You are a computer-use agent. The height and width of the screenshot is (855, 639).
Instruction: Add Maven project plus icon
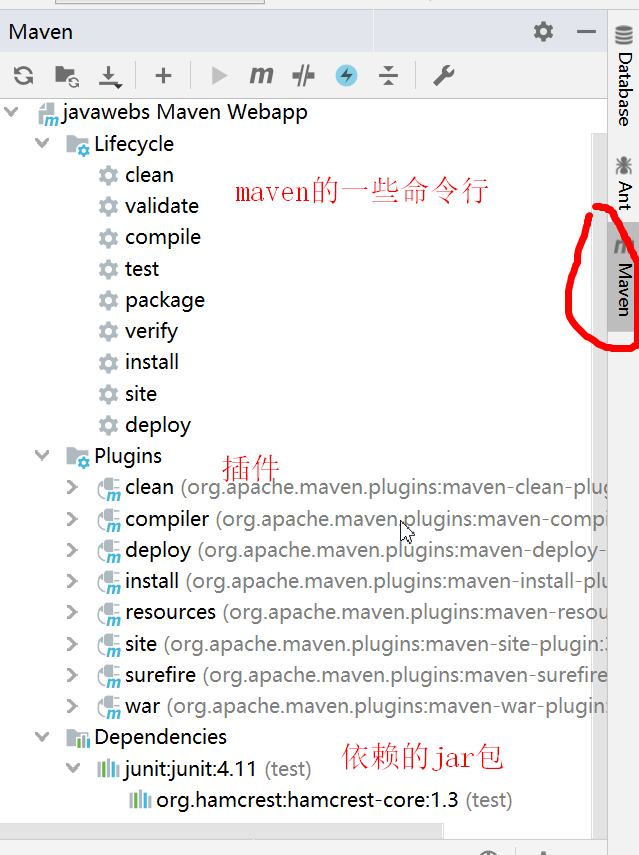click(163, 75)
